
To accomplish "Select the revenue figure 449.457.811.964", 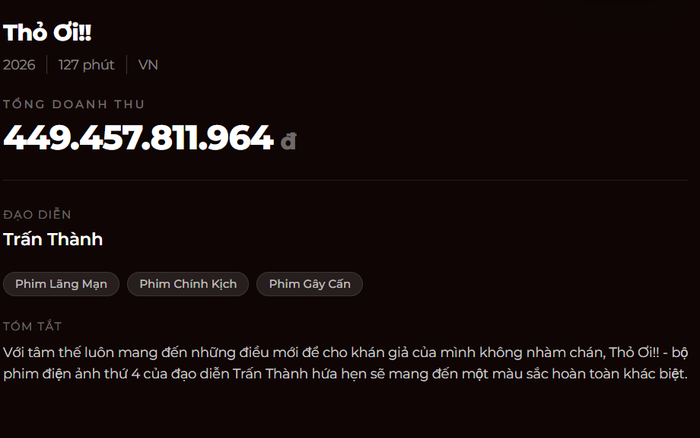I will pyautogui.click(x=138, y=137).
